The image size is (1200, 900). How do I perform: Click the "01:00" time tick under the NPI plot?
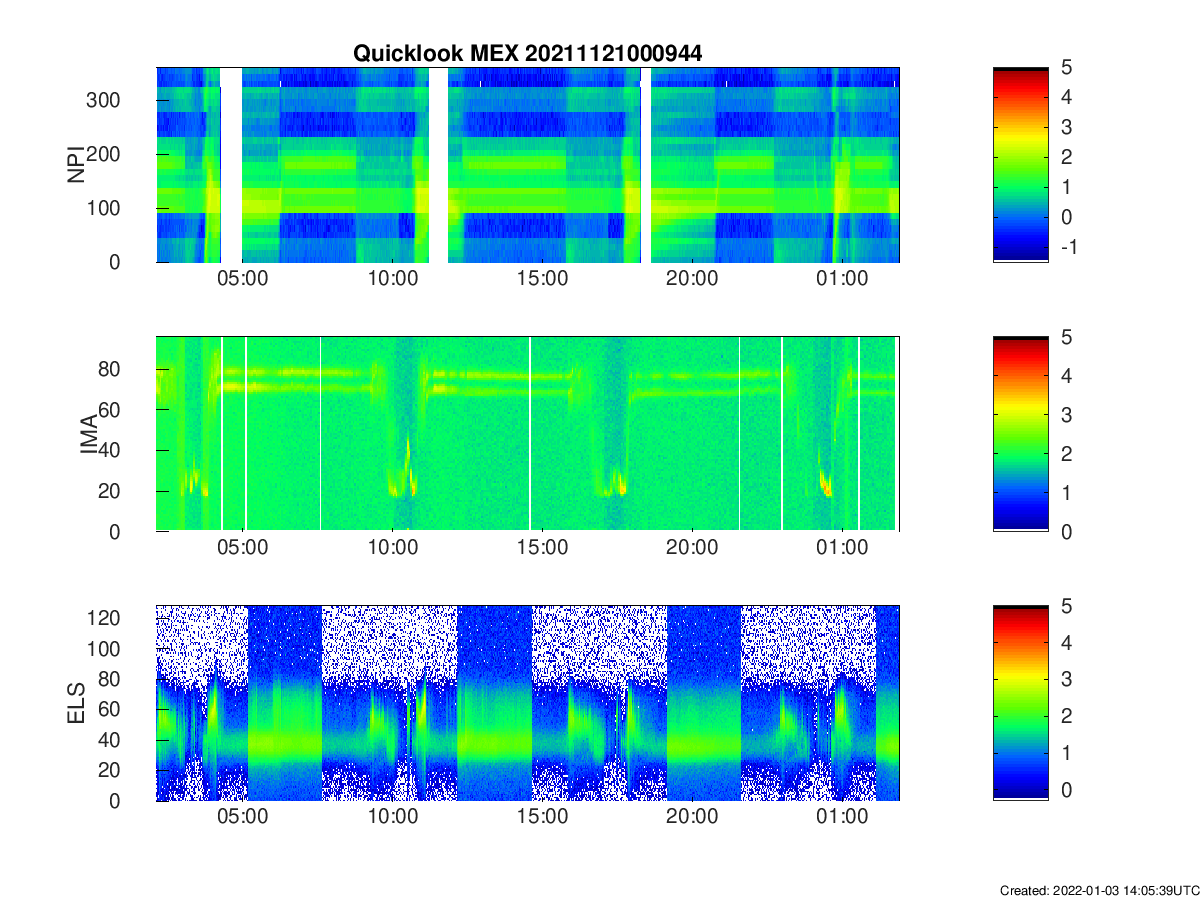842,279
